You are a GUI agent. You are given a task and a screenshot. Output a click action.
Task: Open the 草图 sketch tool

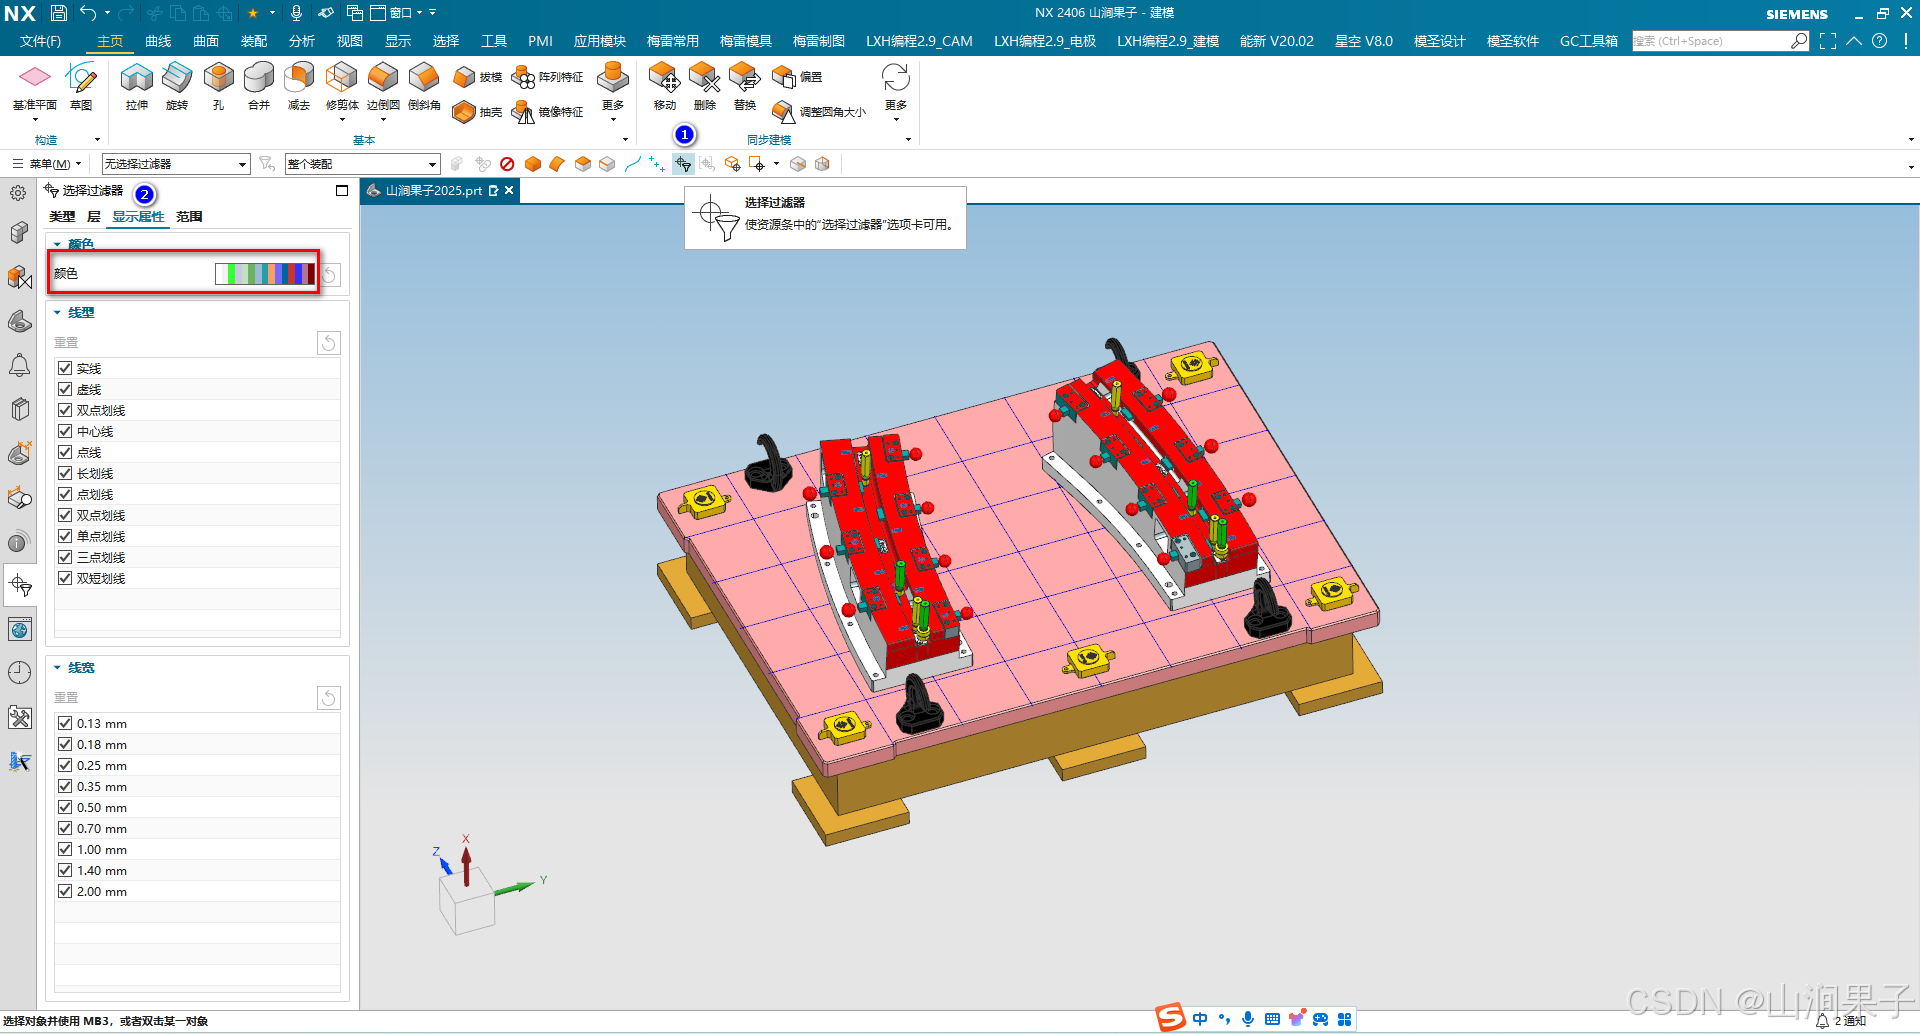coord(81,86)
